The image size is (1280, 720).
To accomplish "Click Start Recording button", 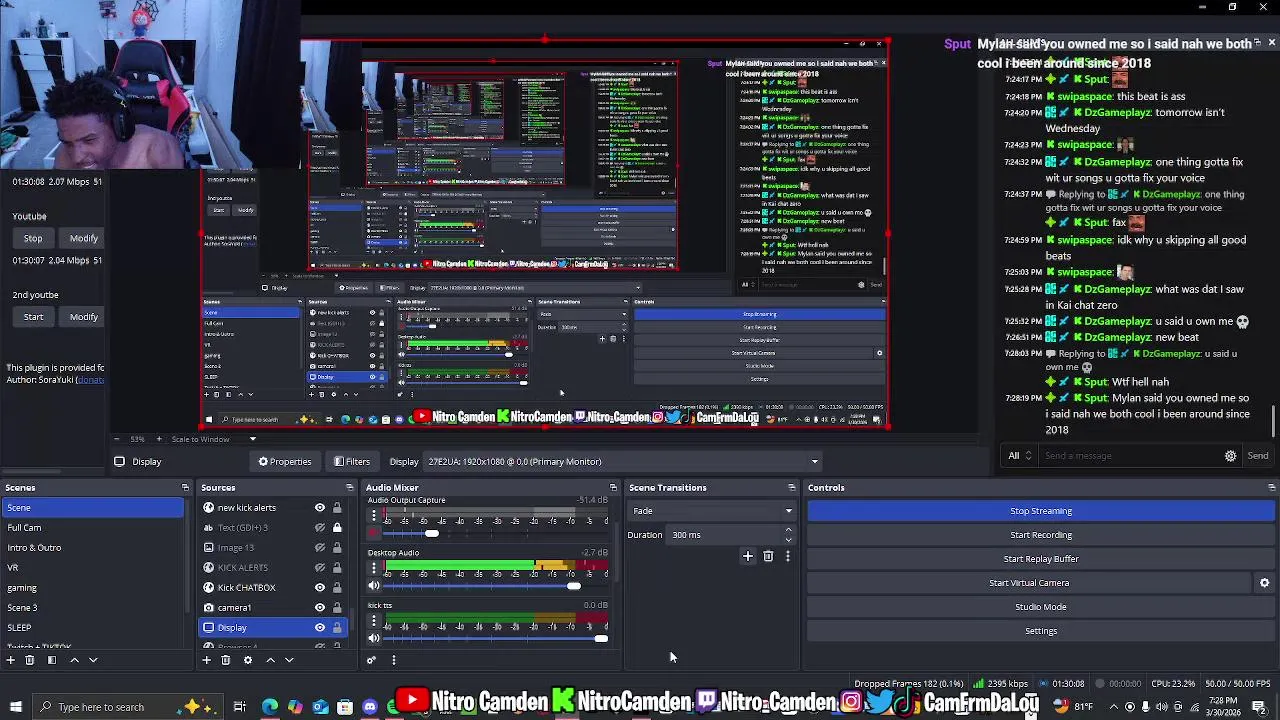I will coord(1041,535).
